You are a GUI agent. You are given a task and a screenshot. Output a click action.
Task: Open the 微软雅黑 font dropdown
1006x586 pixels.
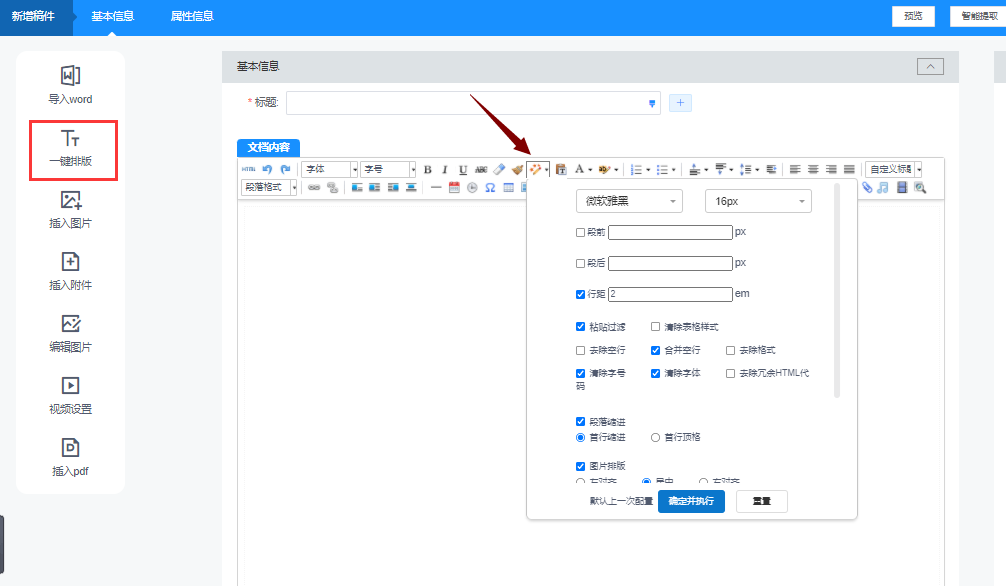click(x=629, y=201)
